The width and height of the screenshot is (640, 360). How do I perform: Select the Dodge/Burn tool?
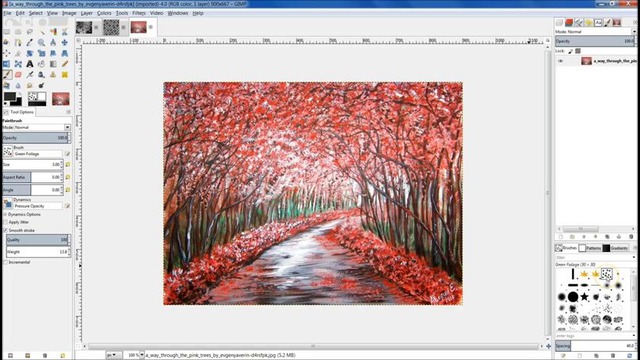(41, 85)
